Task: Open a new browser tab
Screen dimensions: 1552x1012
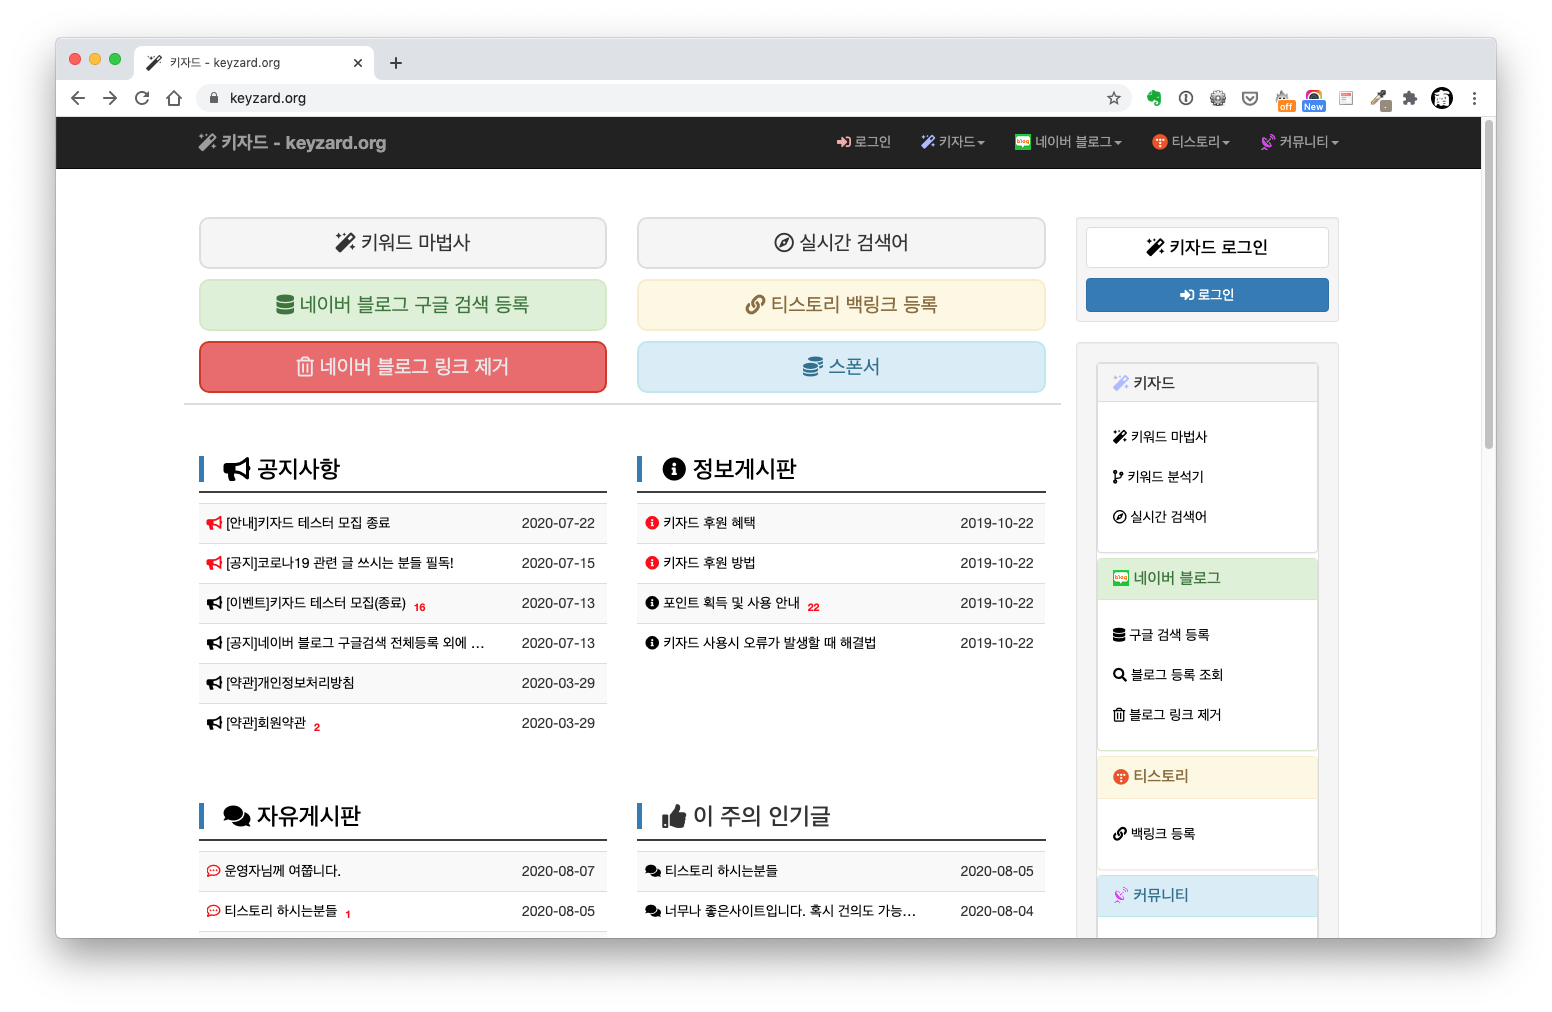Action: pyautogui.click(x=396, y=63)
